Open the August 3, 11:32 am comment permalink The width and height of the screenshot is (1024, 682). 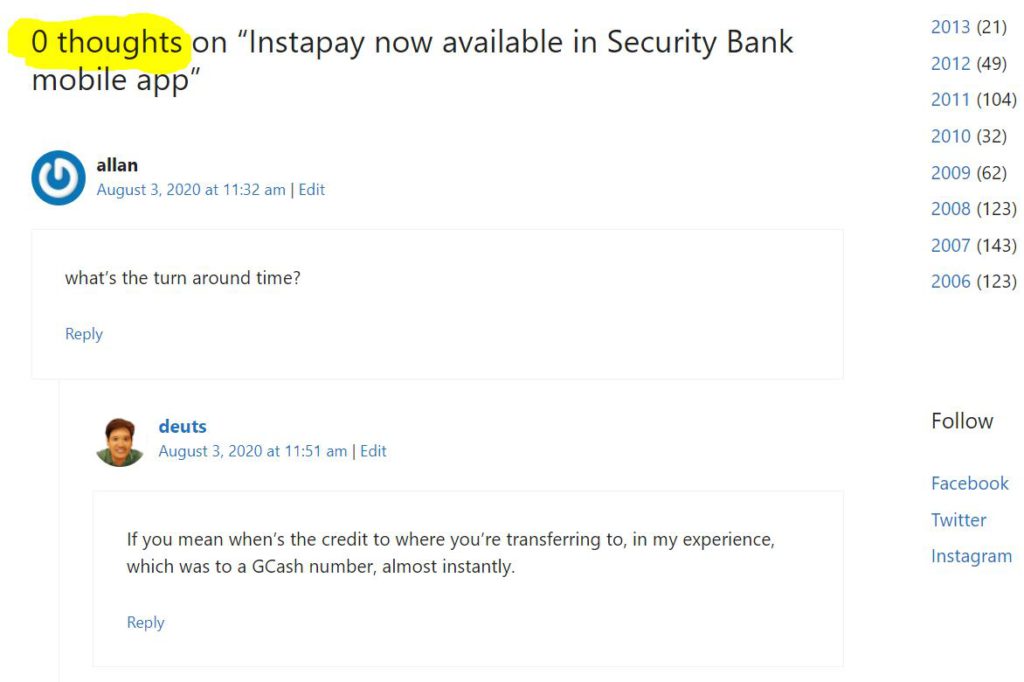click(x=191, y=190)
